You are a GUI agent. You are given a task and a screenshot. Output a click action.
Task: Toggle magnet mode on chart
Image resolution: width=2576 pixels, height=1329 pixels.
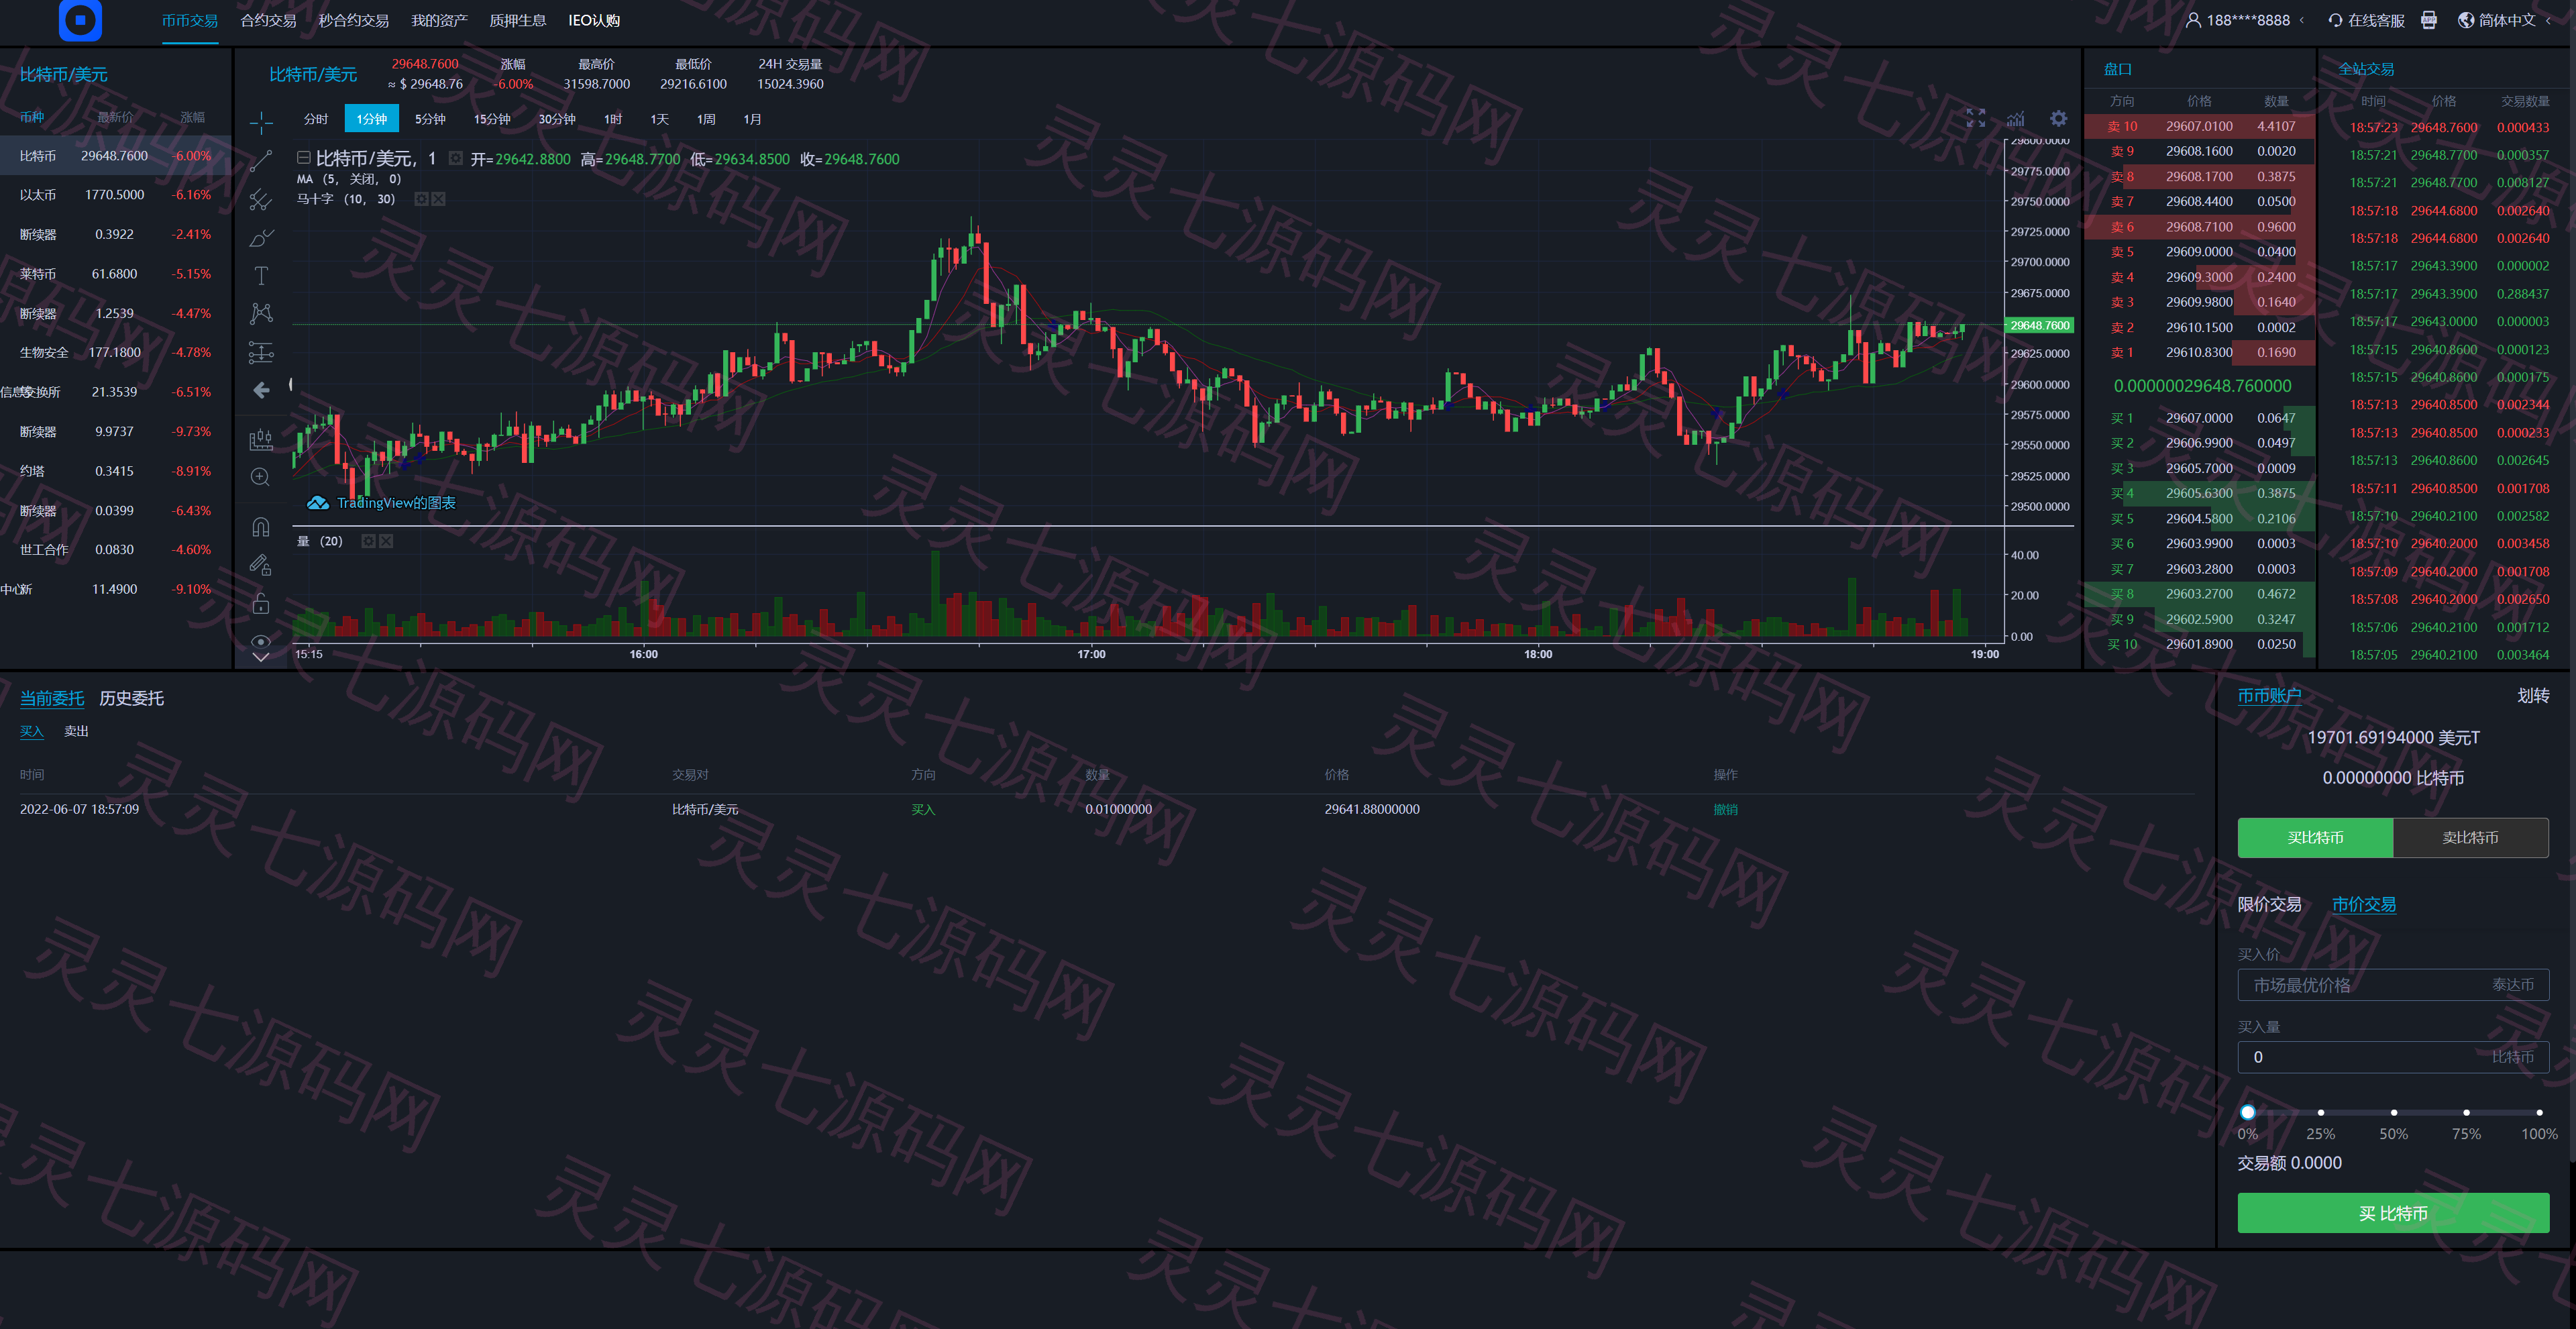(x=261, y=527)
